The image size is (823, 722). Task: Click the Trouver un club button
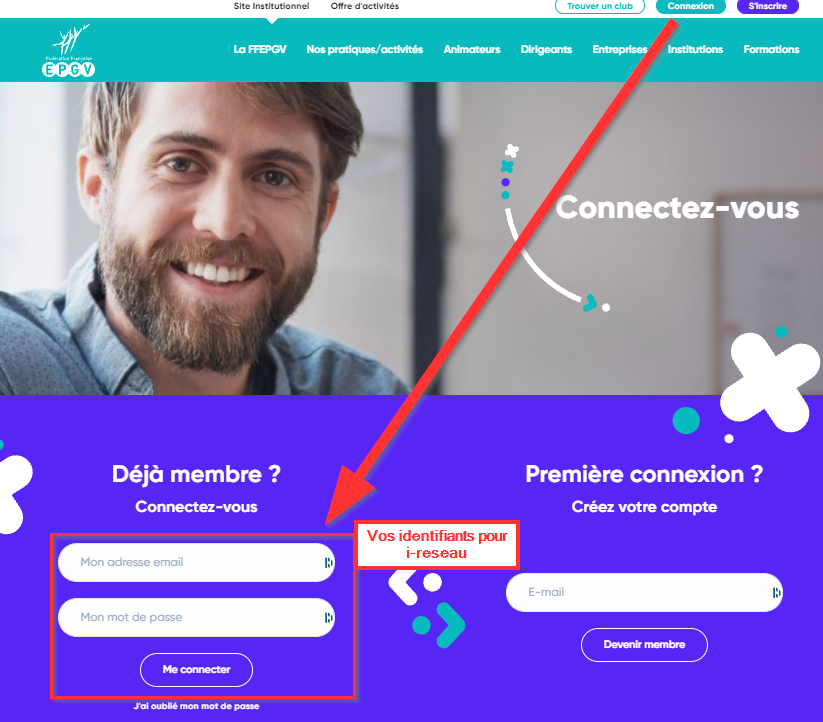pyautogui.click(x=600, y=6)
